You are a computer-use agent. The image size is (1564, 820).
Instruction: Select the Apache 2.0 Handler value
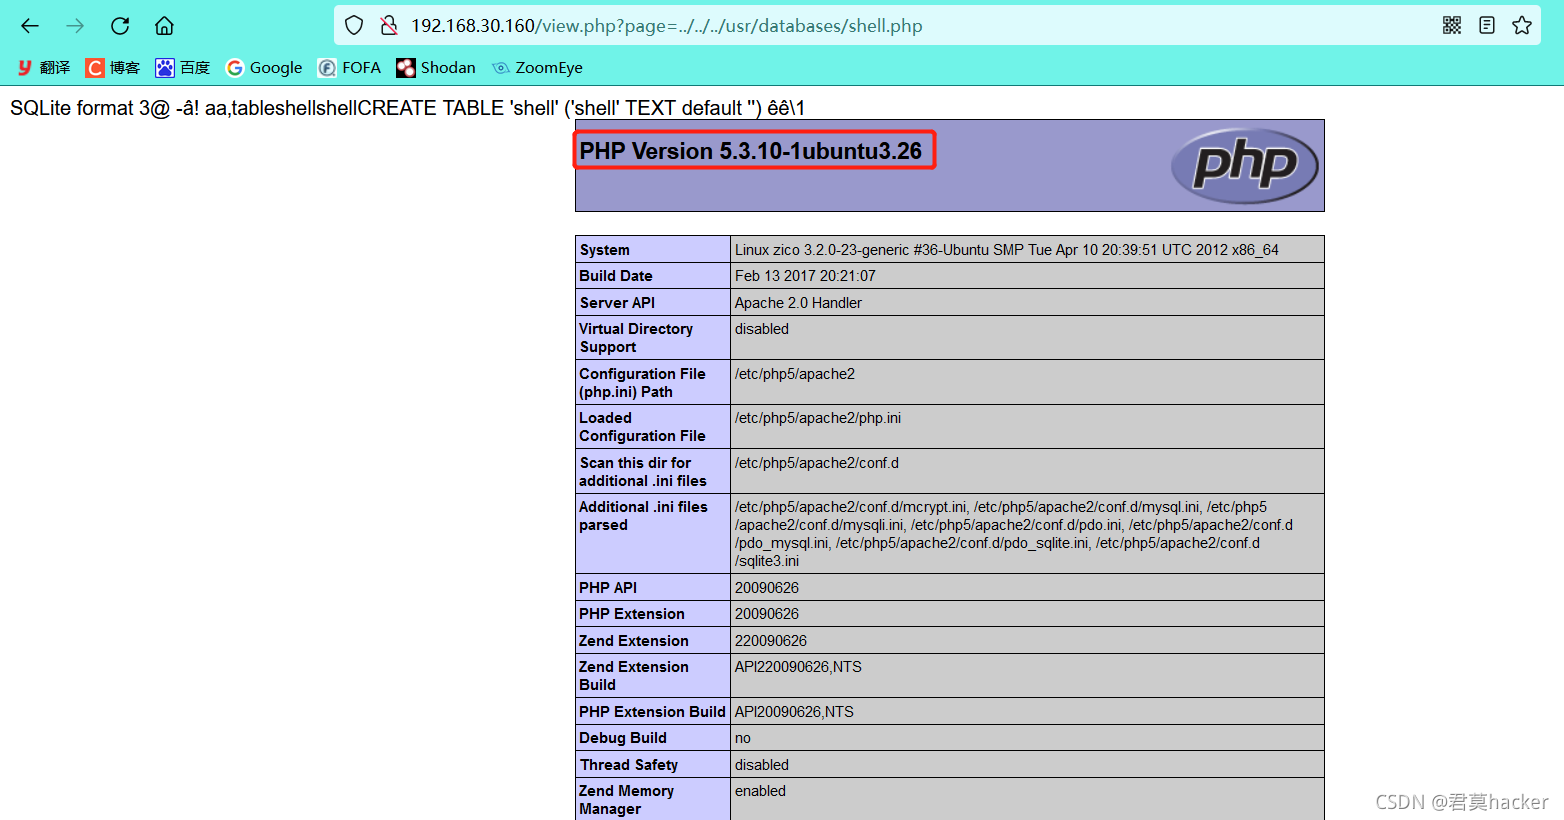pyautogui.click(x=798, y=303)
